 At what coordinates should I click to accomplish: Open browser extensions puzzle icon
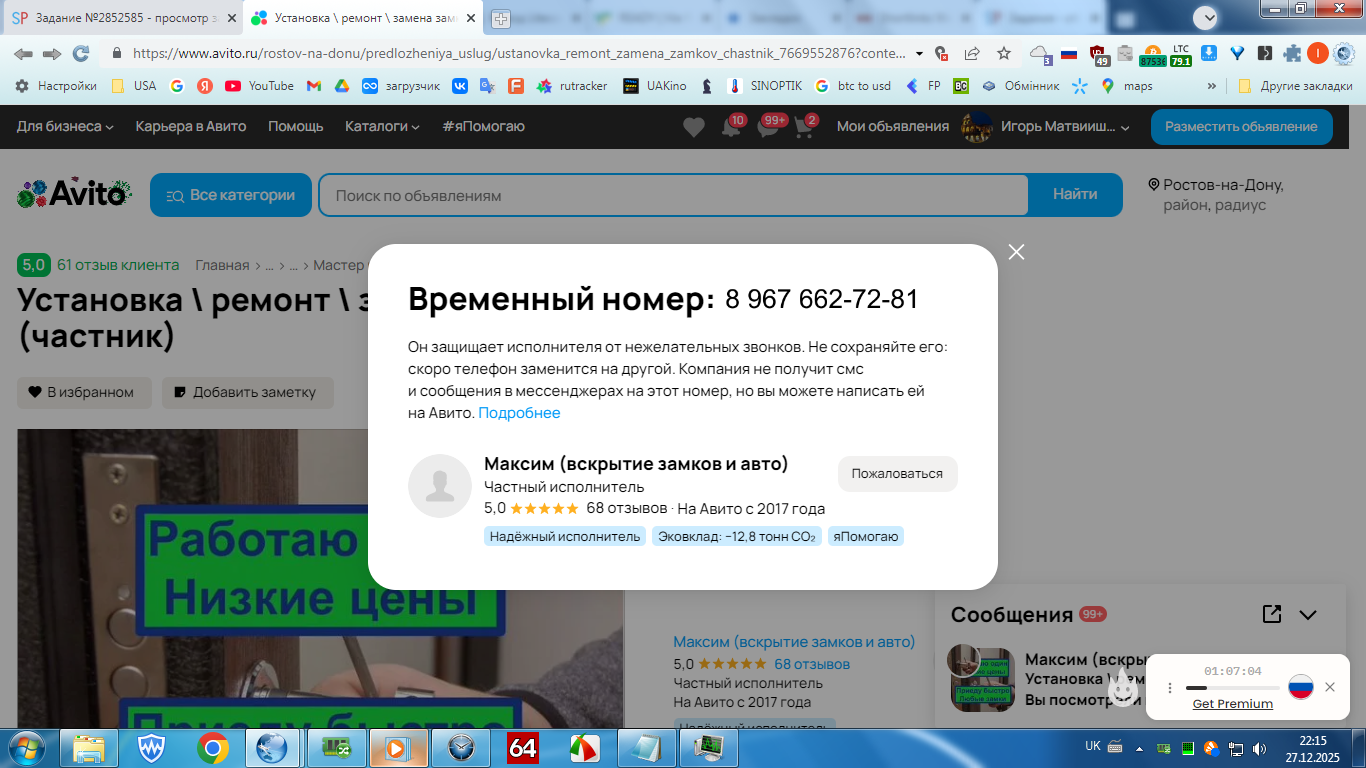point(1292,53)
